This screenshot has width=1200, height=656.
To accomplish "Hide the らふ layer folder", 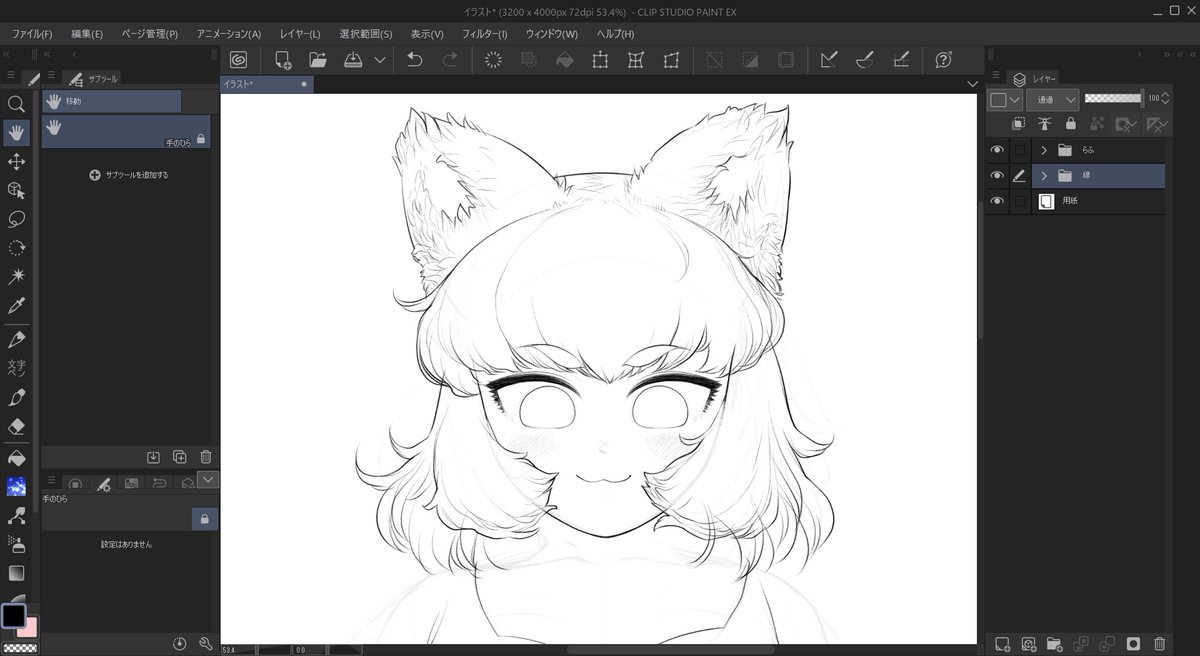I will point(996,149).
